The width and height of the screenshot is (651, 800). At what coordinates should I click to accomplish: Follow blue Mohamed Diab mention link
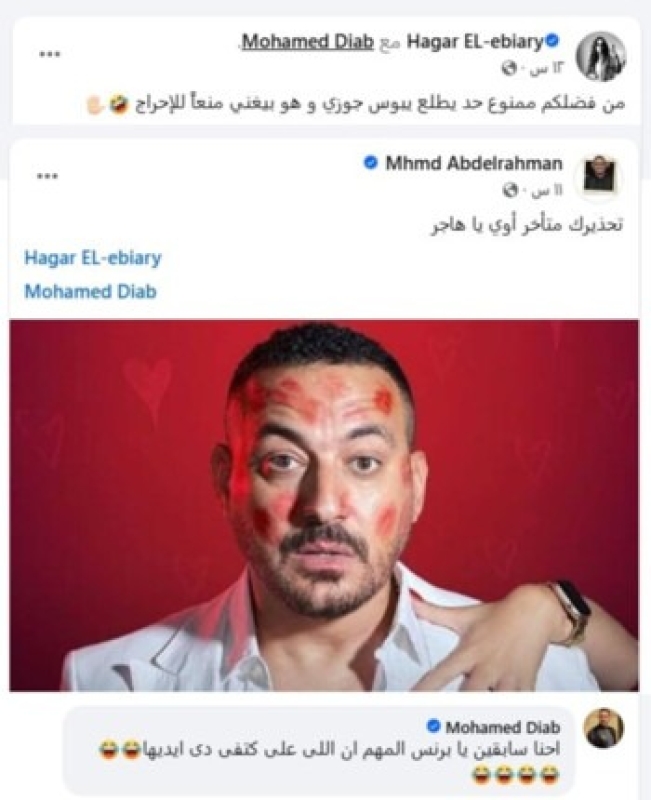(x=90, y=291)
